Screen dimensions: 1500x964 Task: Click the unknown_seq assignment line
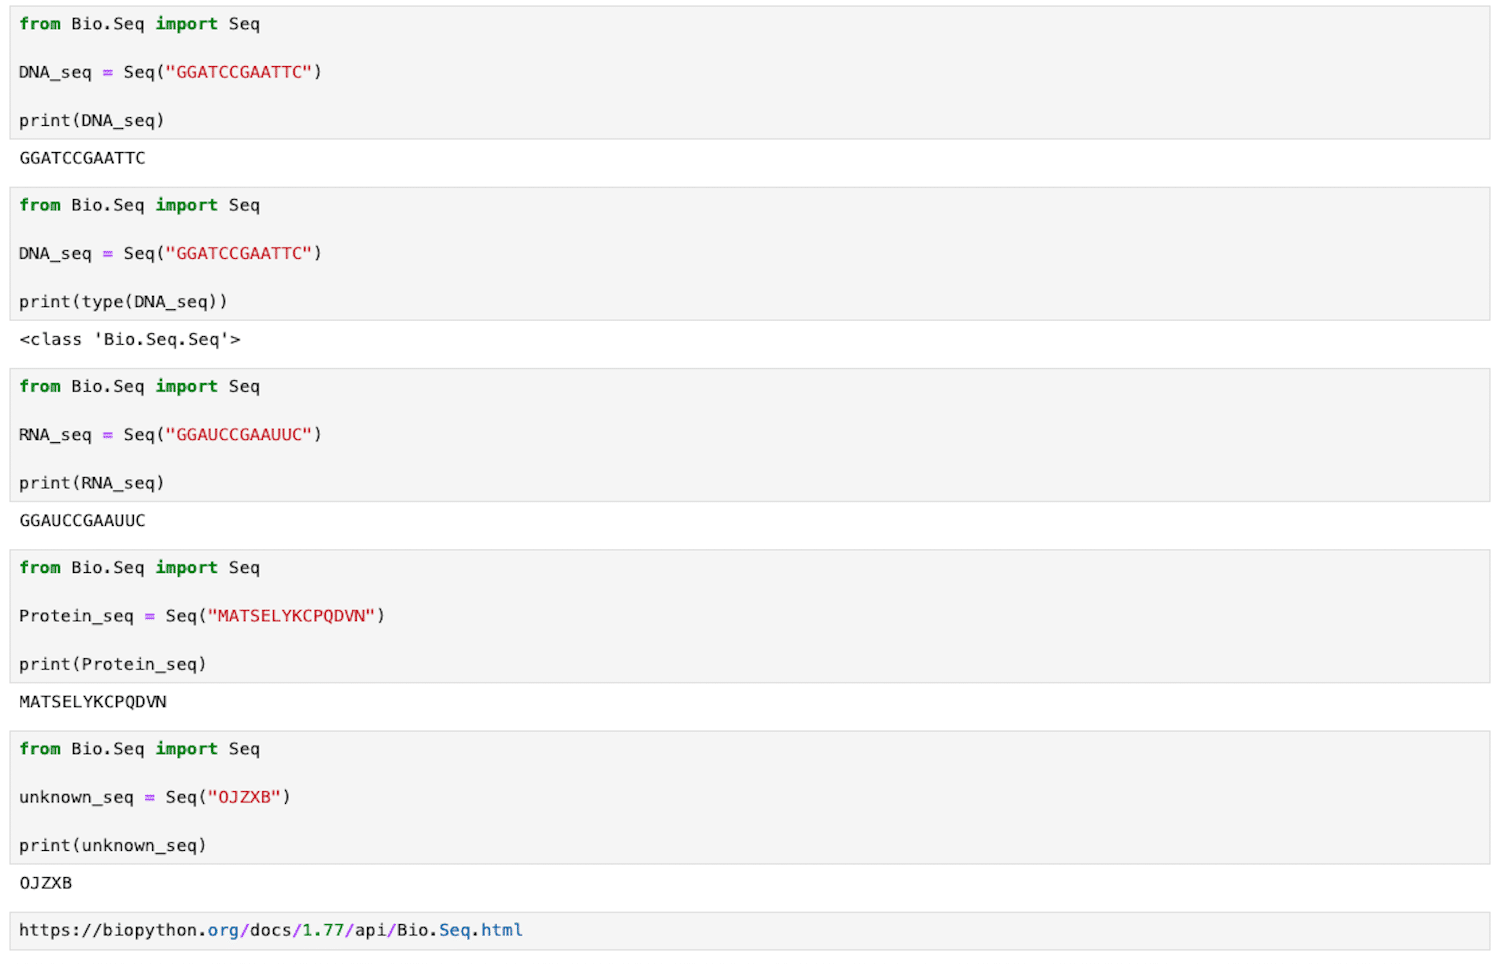click(x=153, y=797)
